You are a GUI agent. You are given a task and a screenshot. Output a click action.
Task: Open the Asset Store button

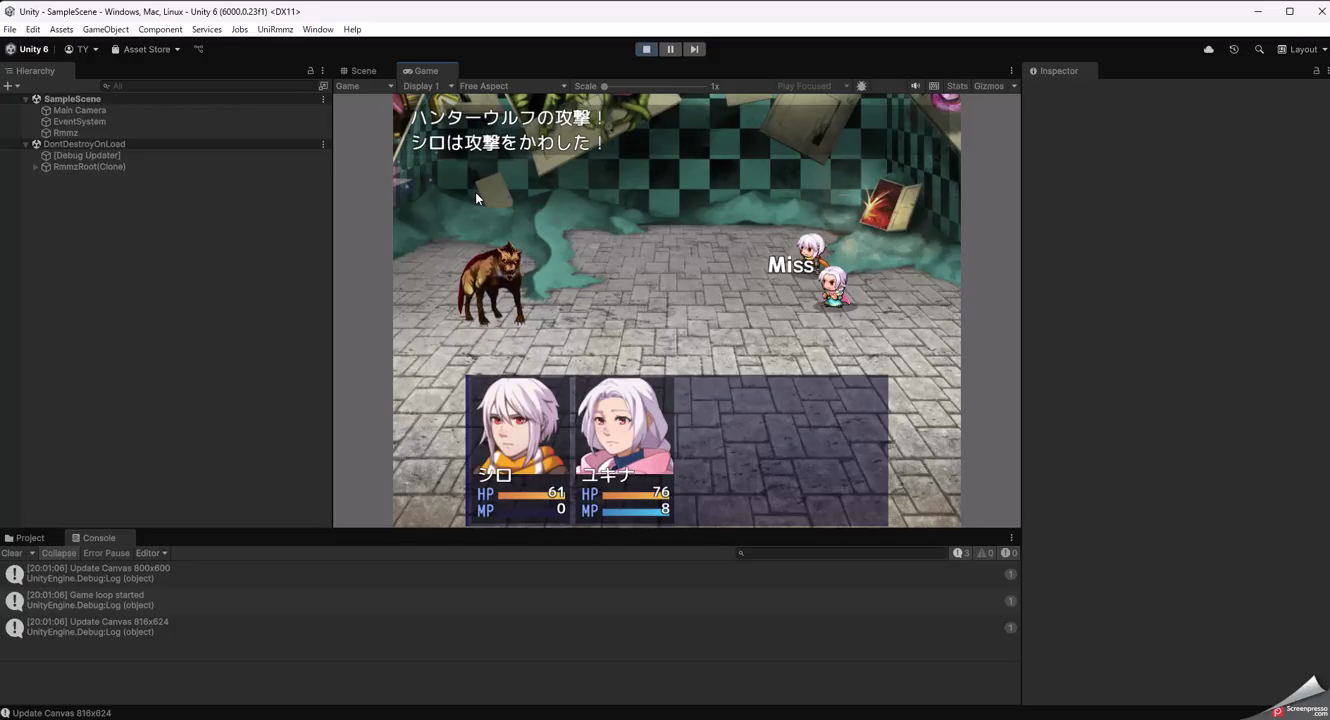point(146,49)
